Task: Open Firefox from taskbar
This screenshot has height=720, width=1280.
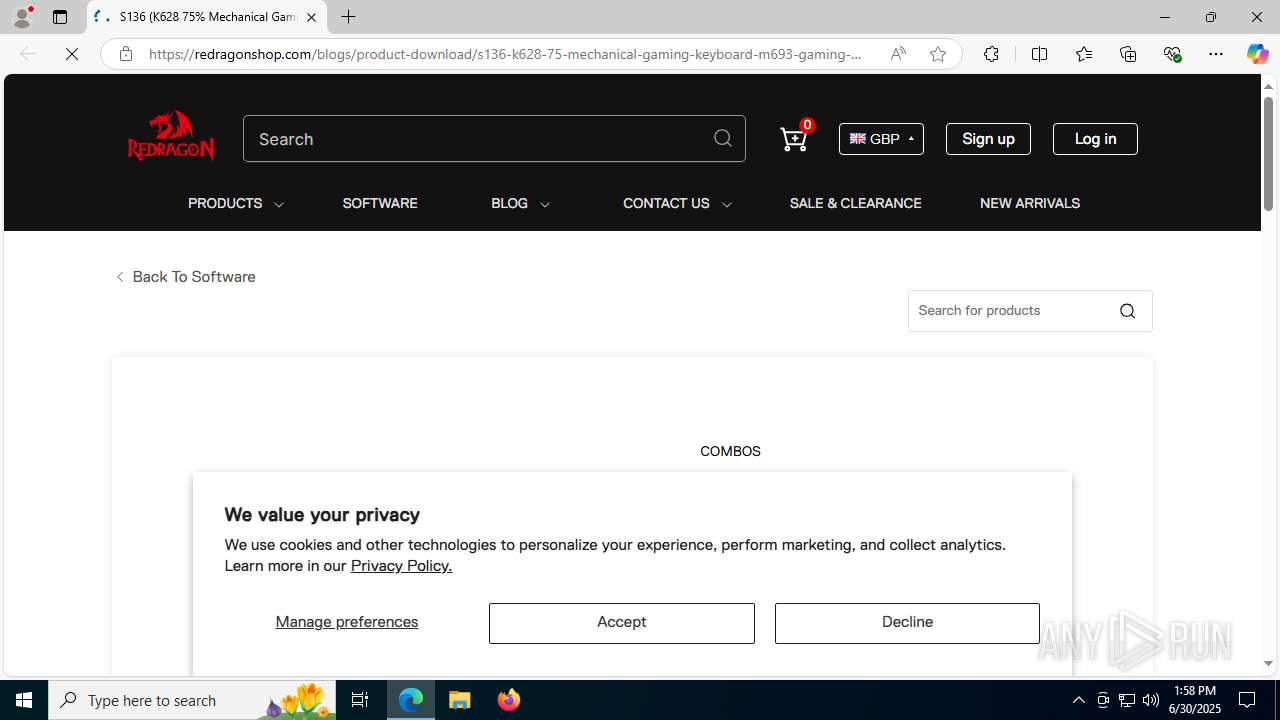Action: [508, 700]
